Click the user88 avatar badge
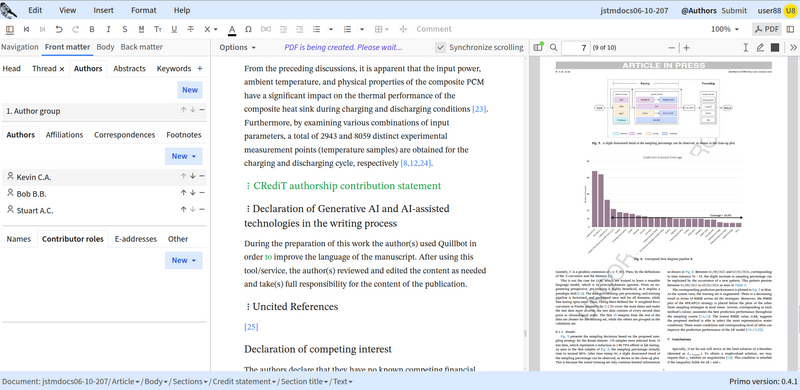 point(790,10)
